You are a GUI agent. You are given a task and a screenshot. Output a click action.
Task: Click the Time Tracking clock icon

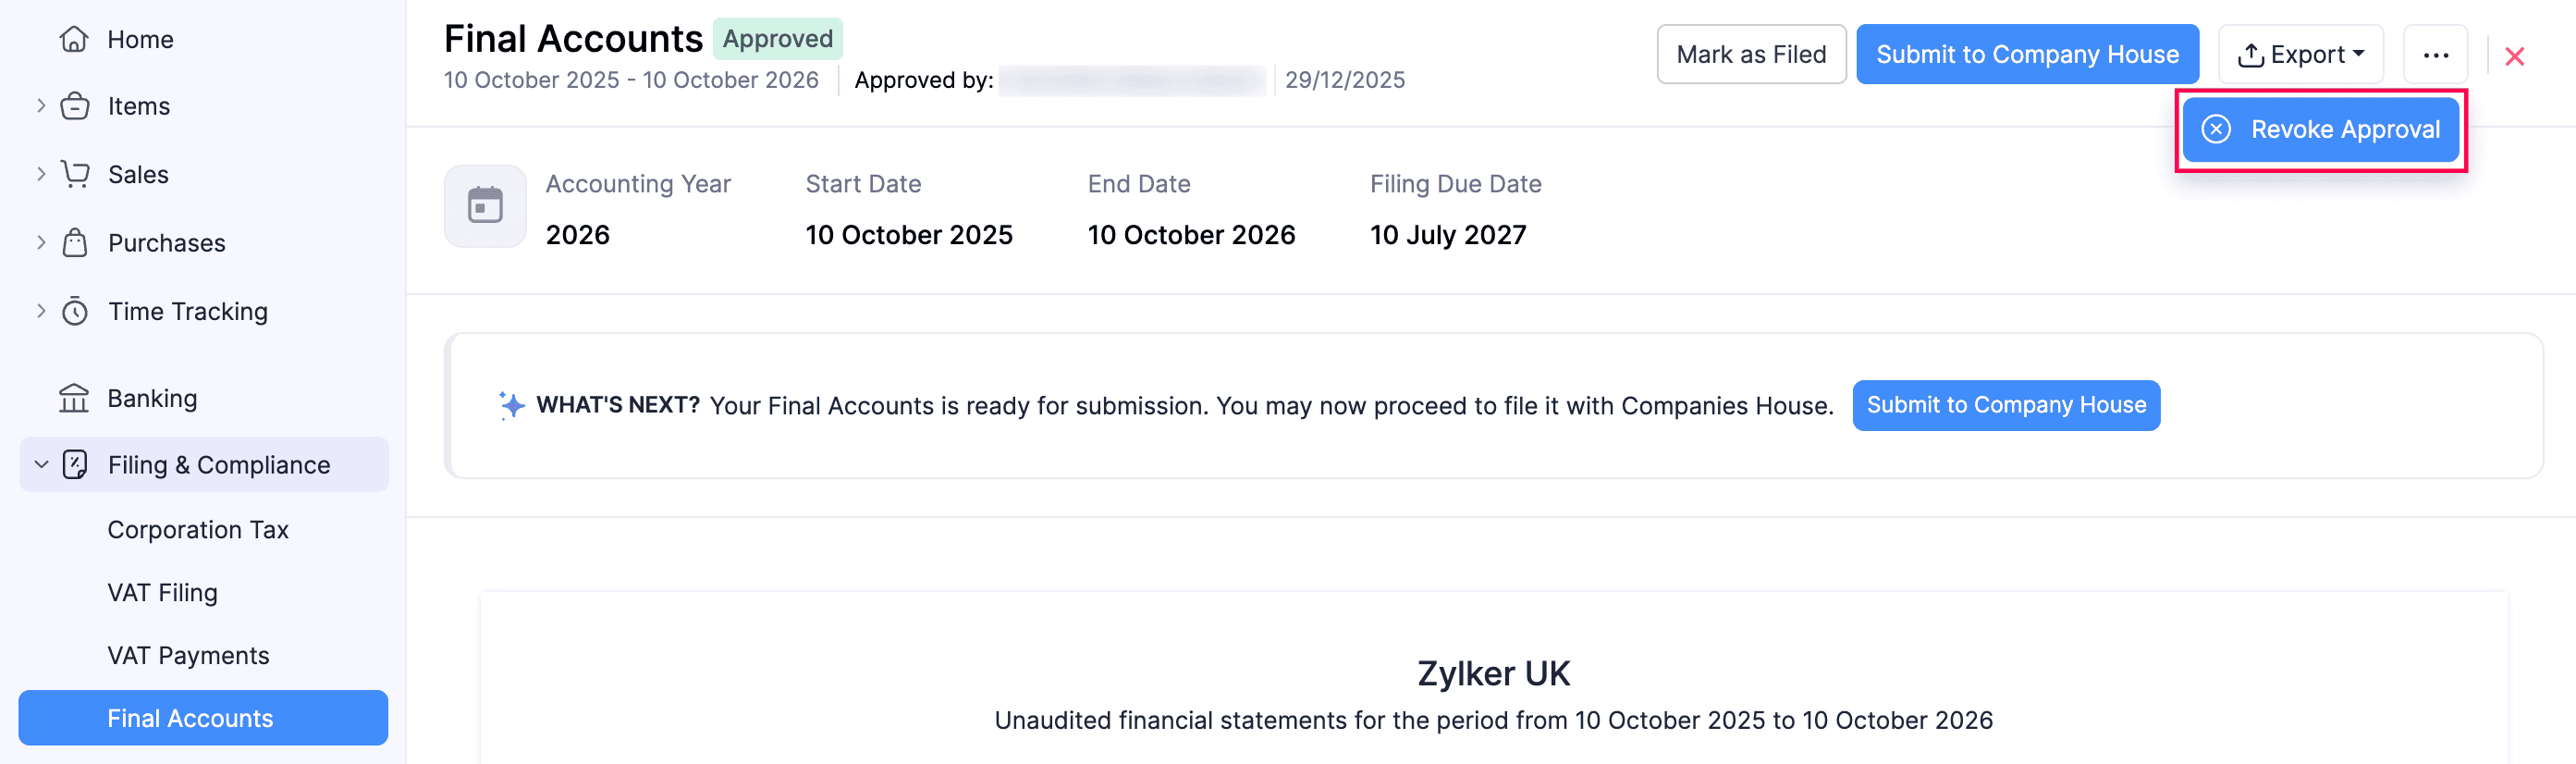[75, 311]
